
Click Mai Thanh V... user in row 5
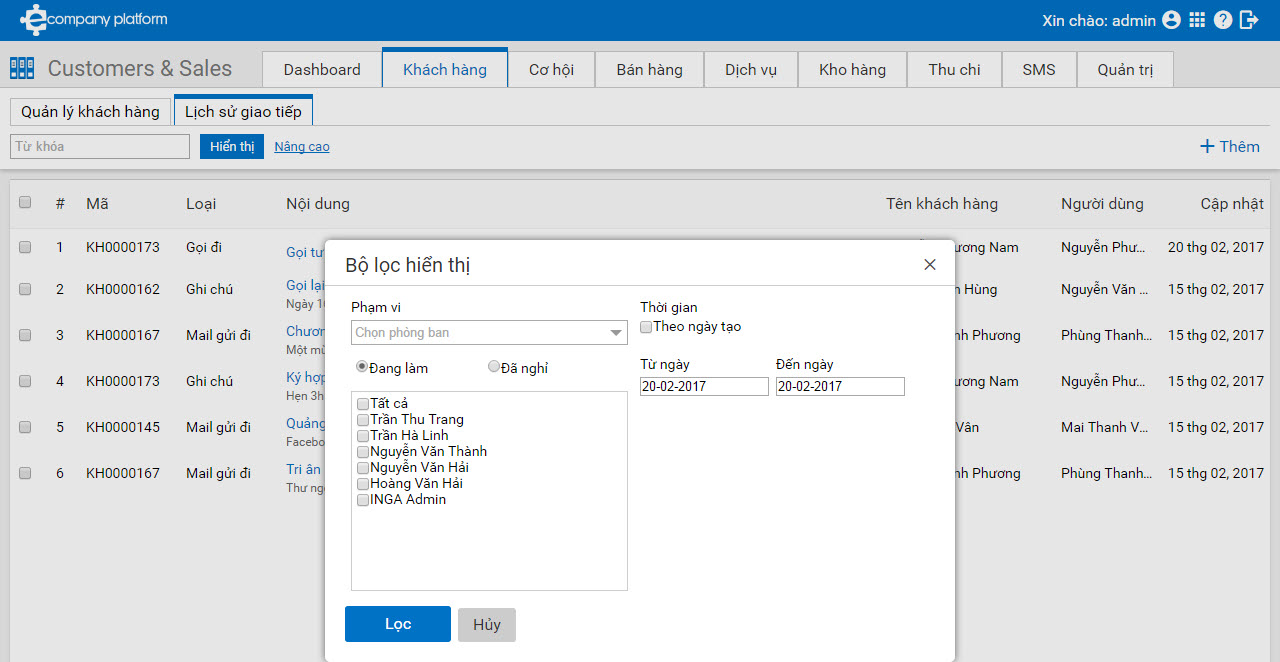click(1105, 427)
